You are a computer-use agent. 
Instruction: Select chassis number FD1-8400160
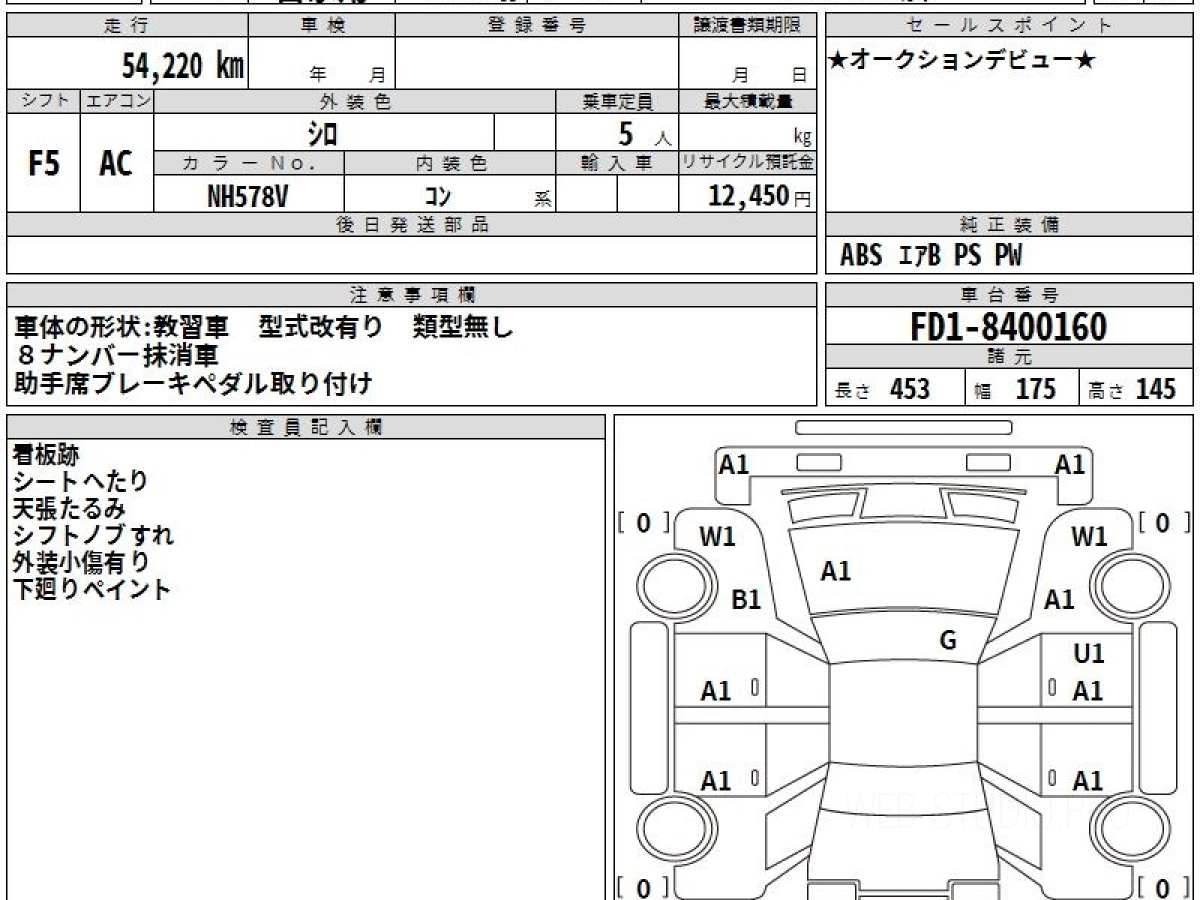[1008, 327]
